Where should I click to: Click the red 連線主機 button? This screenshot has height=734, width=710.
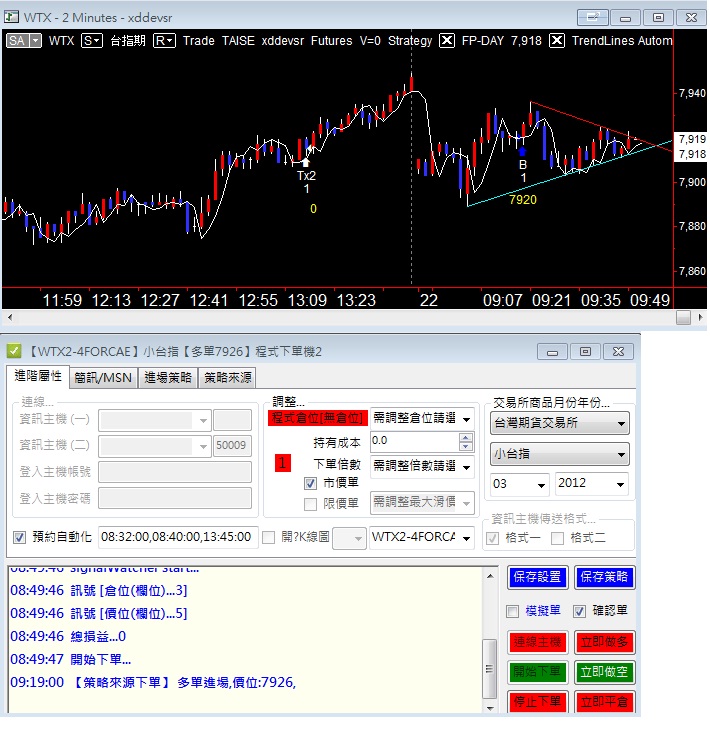tap(537, 642)
